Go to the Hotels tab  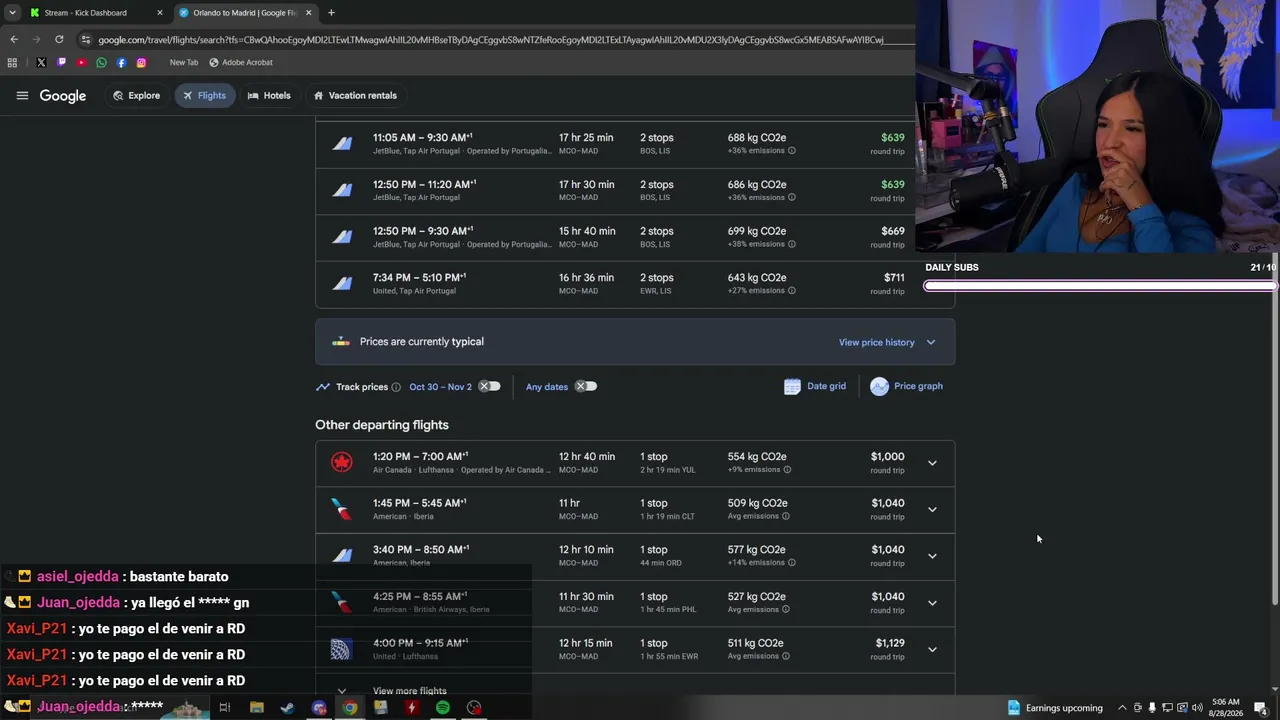click(x=269, y=96)
